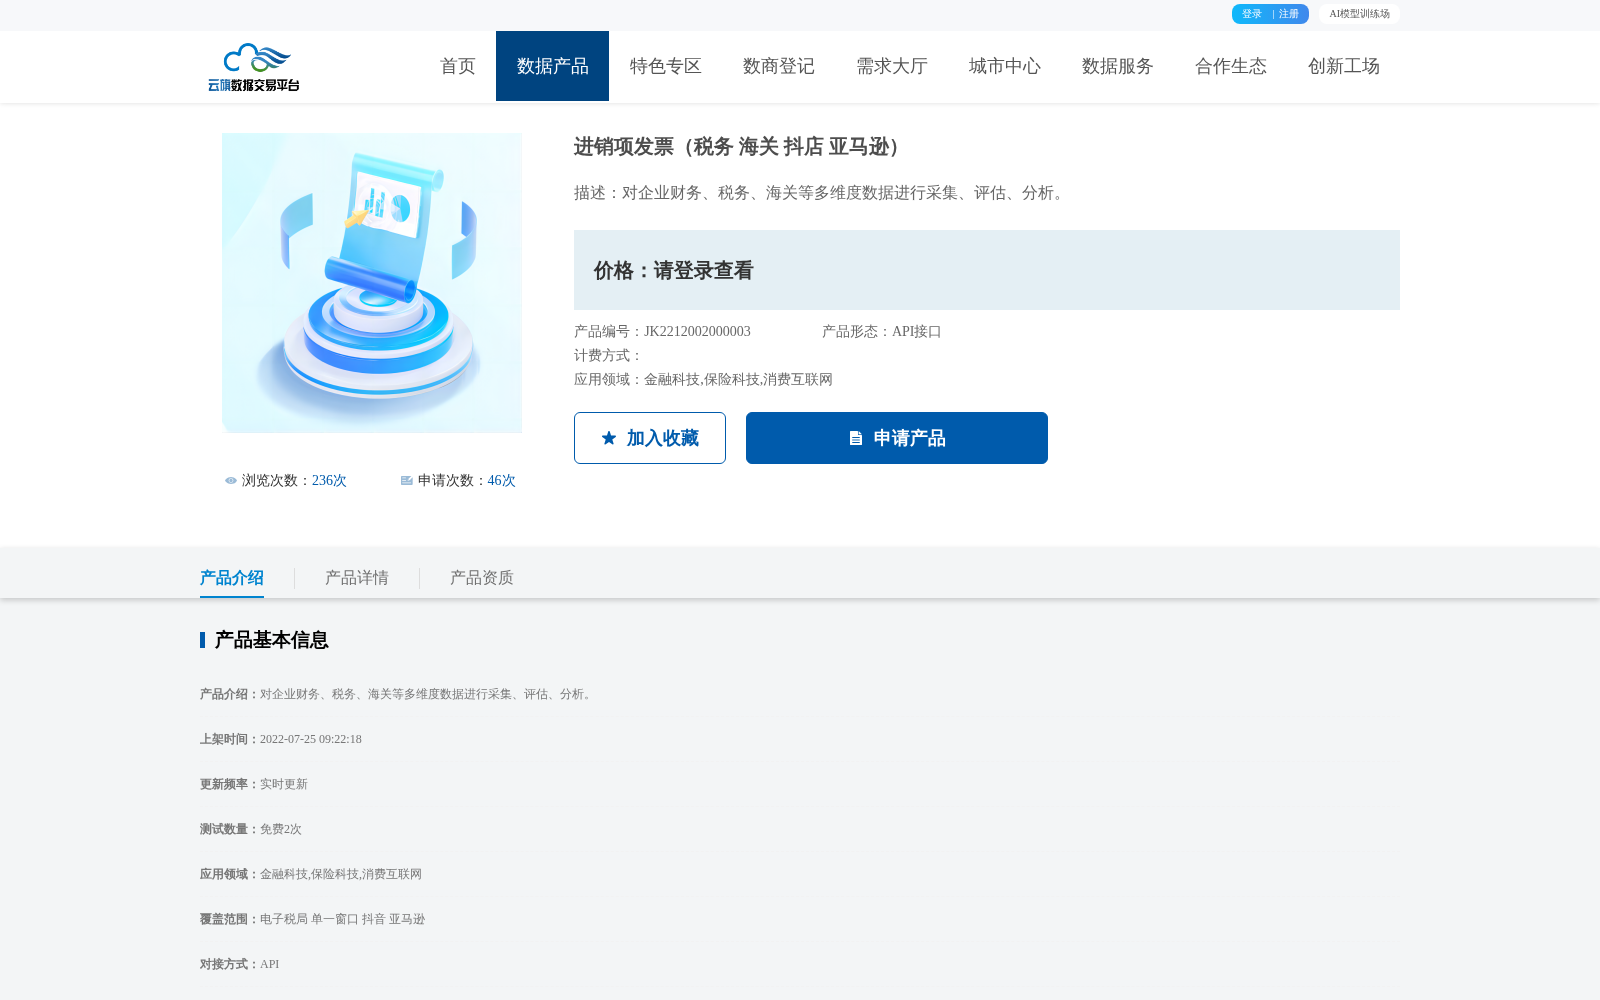Click coverage text 电子税局 单一窗口 抖音 亚马逊
The width and height of the screenshot is (1600, 1000).
pos(342,919)
